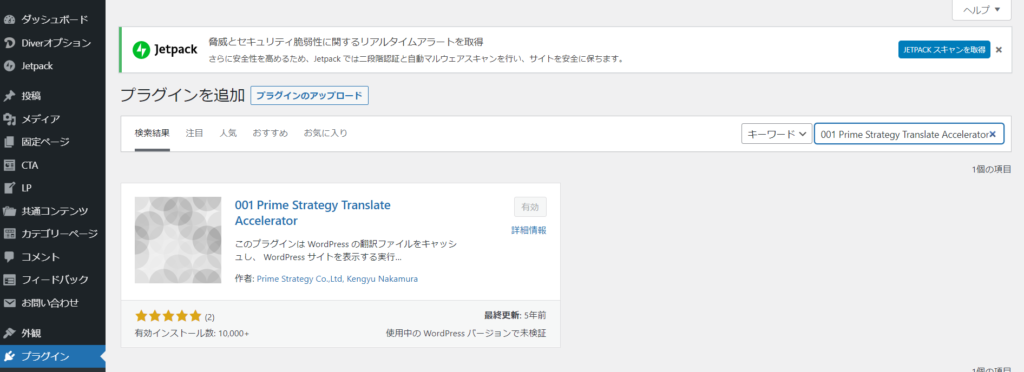This screenshot has width=1024, height=372.
Task: Click the paintbrush icon beside 外観
Action: 9,333
